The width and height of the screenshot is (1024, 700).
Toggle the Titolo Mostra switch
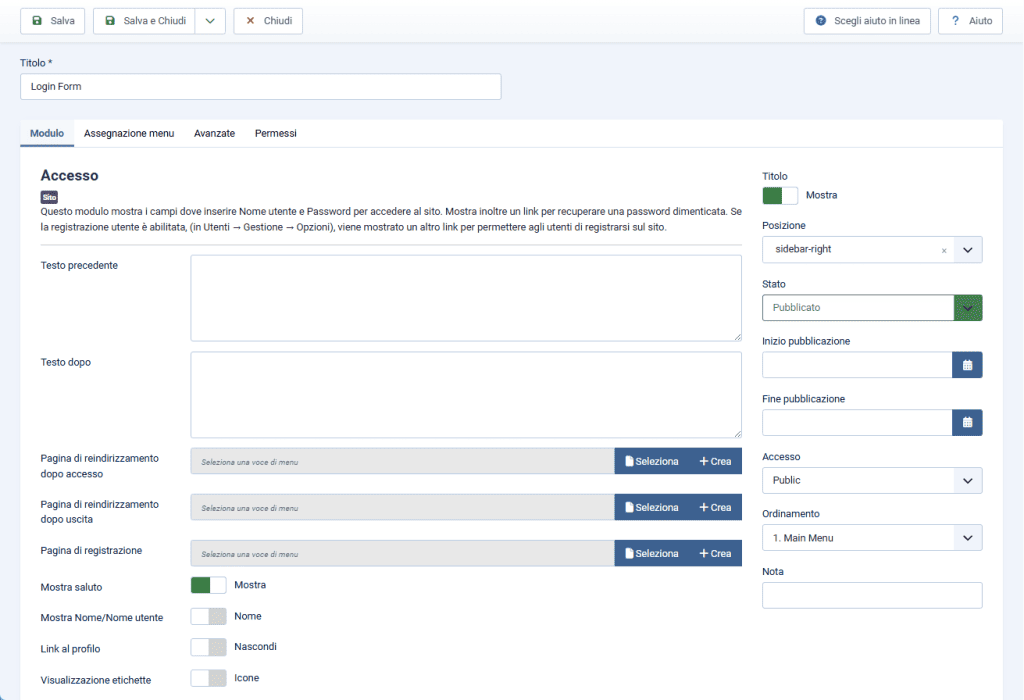click(x=780, y=195)
